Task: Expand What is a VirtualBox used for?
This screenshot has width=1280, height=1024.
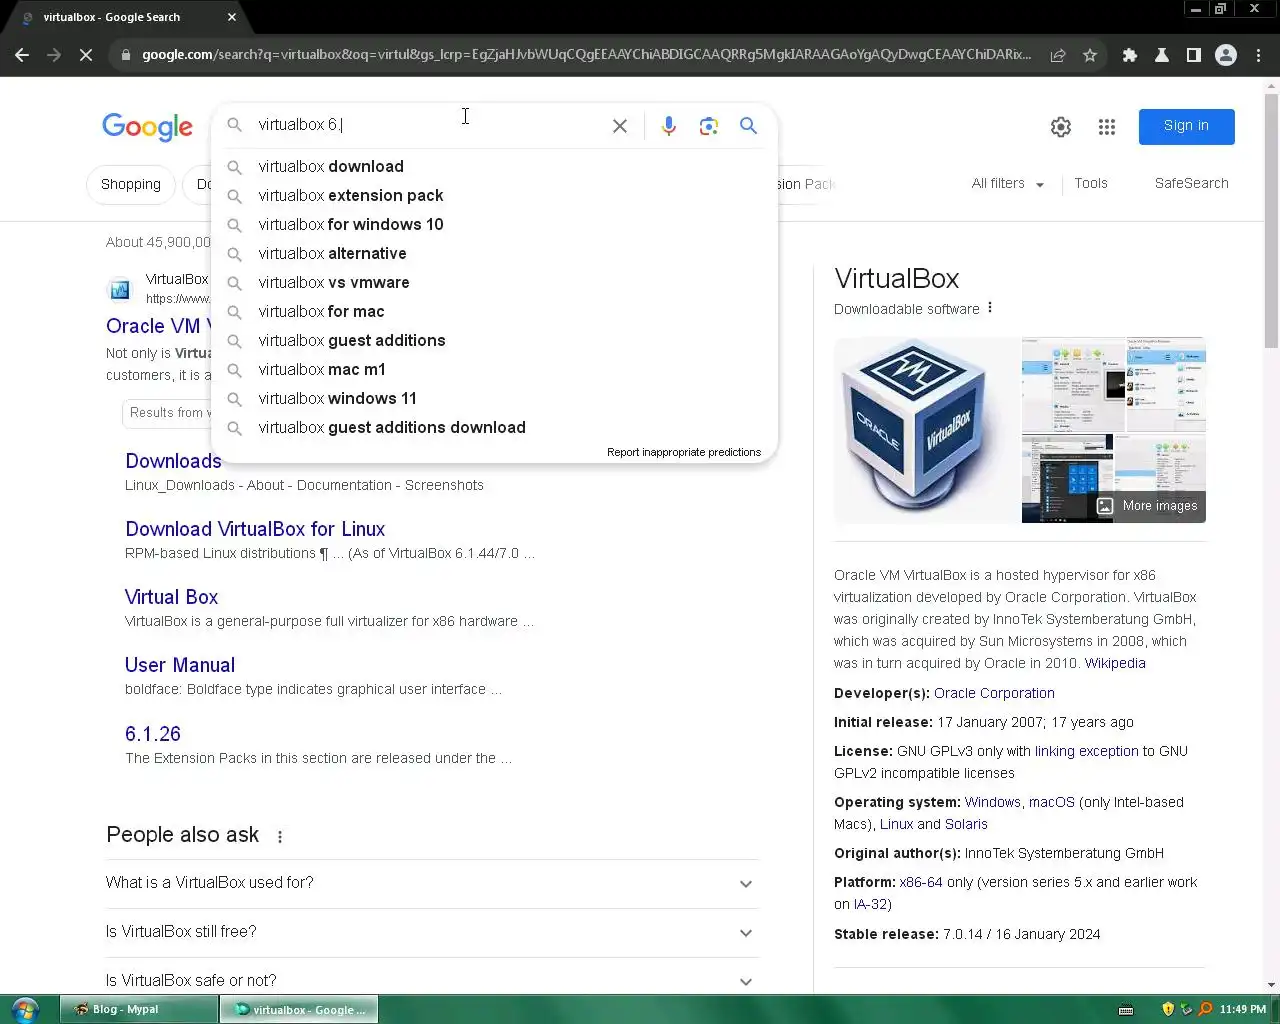Action: pyautogui.click(x=431, y=883)
